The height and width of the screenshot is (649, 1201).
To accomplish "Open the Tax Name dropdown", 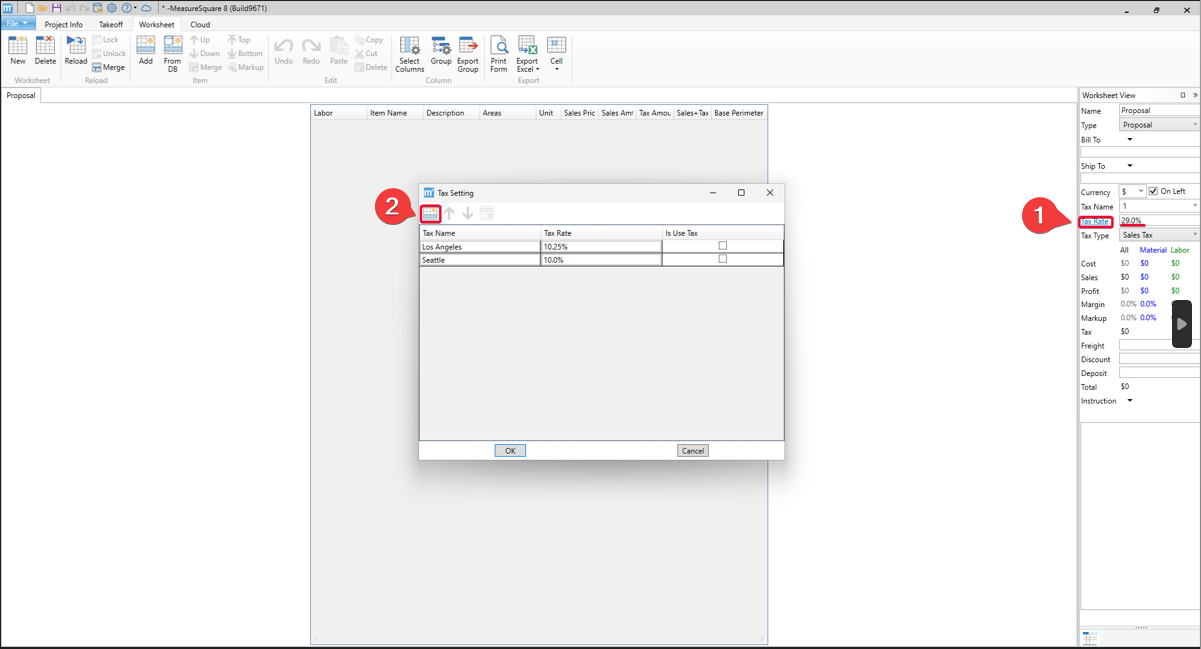I will click(x=1159, y=206).
